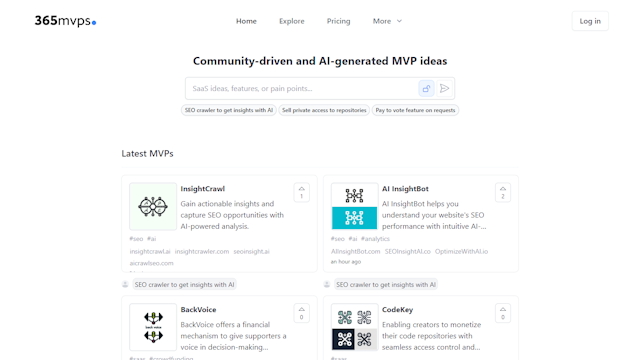Click the #ai tag on InsightCrawl
The height and width of the screenshot is (360, 640).
click(x=151, y=239)
